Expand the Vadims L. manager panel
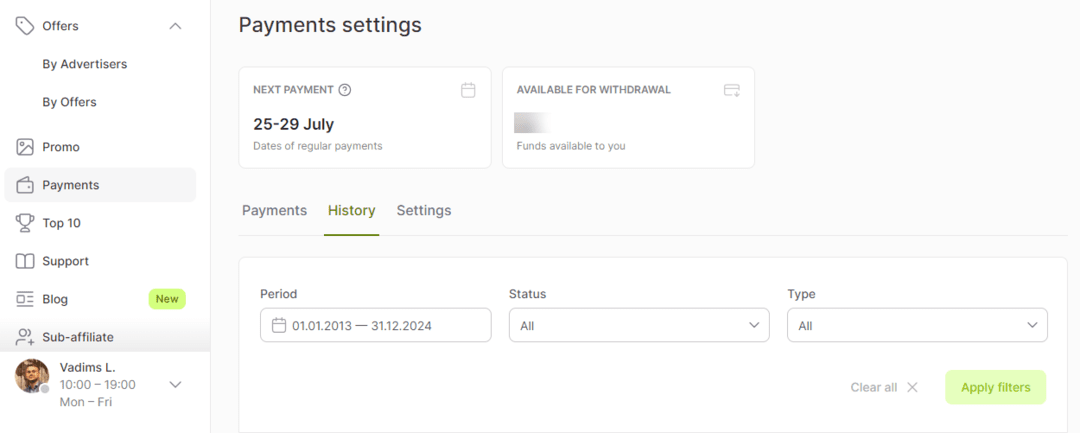Viewport: 1080px width, 433px height. tap(175, 384)
